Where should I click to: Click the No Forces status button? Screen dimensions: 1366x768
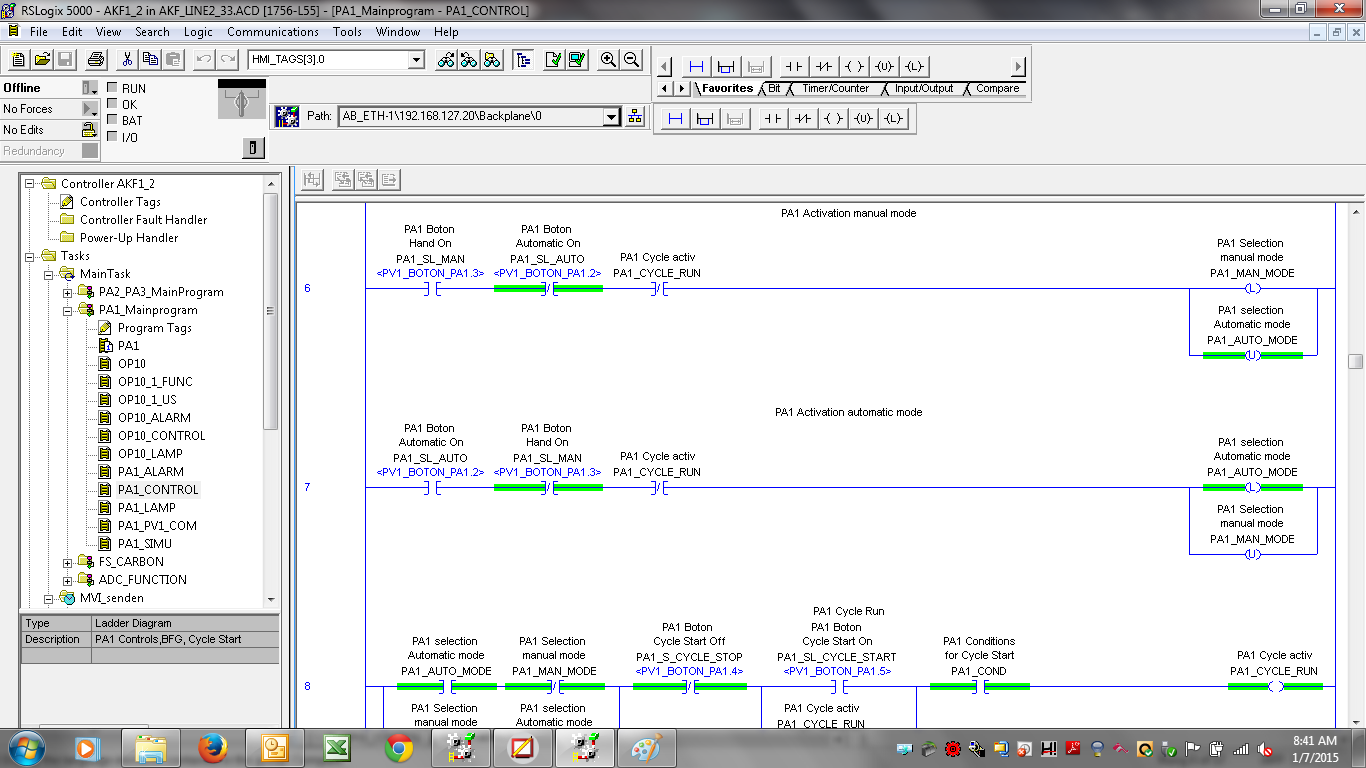pos(40,109)
